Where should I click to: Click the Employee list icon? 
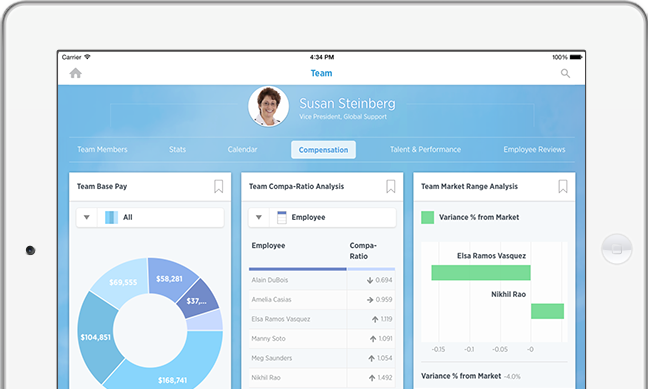click(x=282, y=217)
